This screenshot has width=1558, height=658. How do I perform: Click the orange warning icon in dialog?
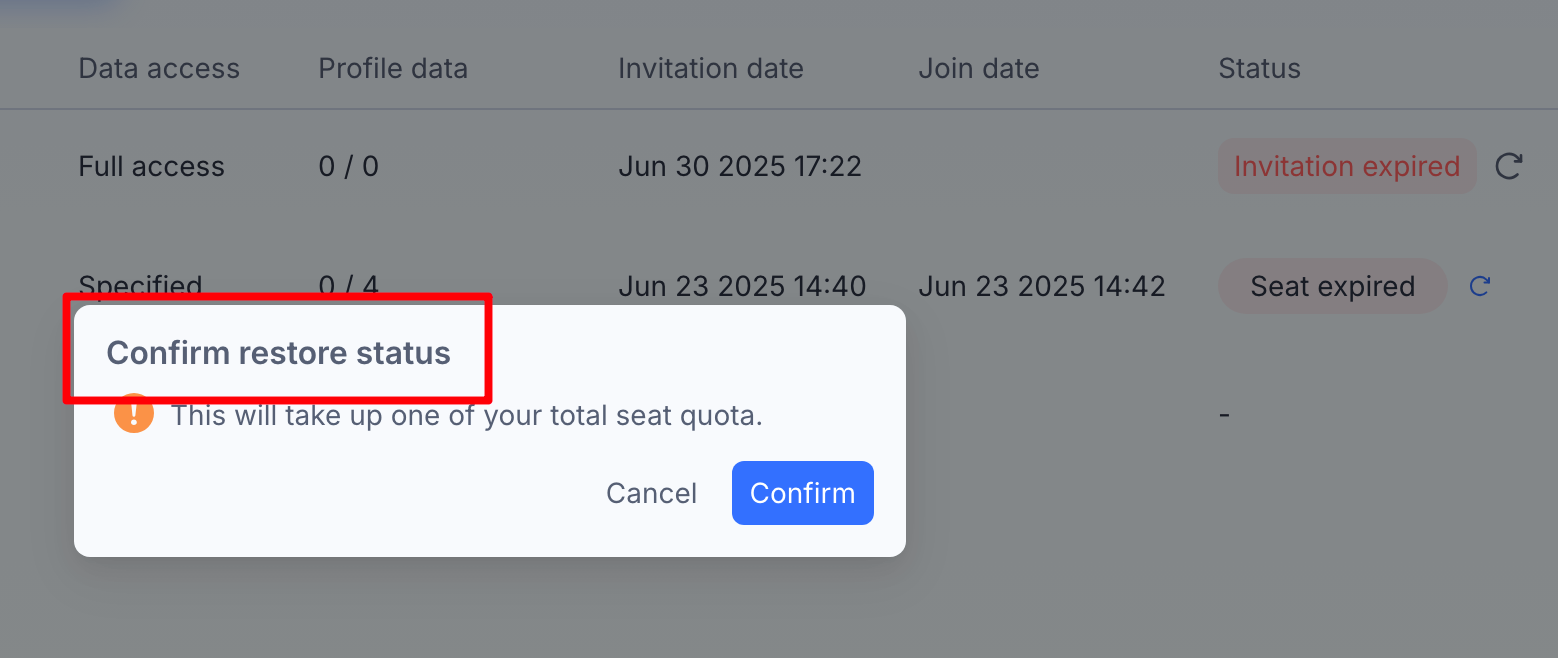pos(134,414)
